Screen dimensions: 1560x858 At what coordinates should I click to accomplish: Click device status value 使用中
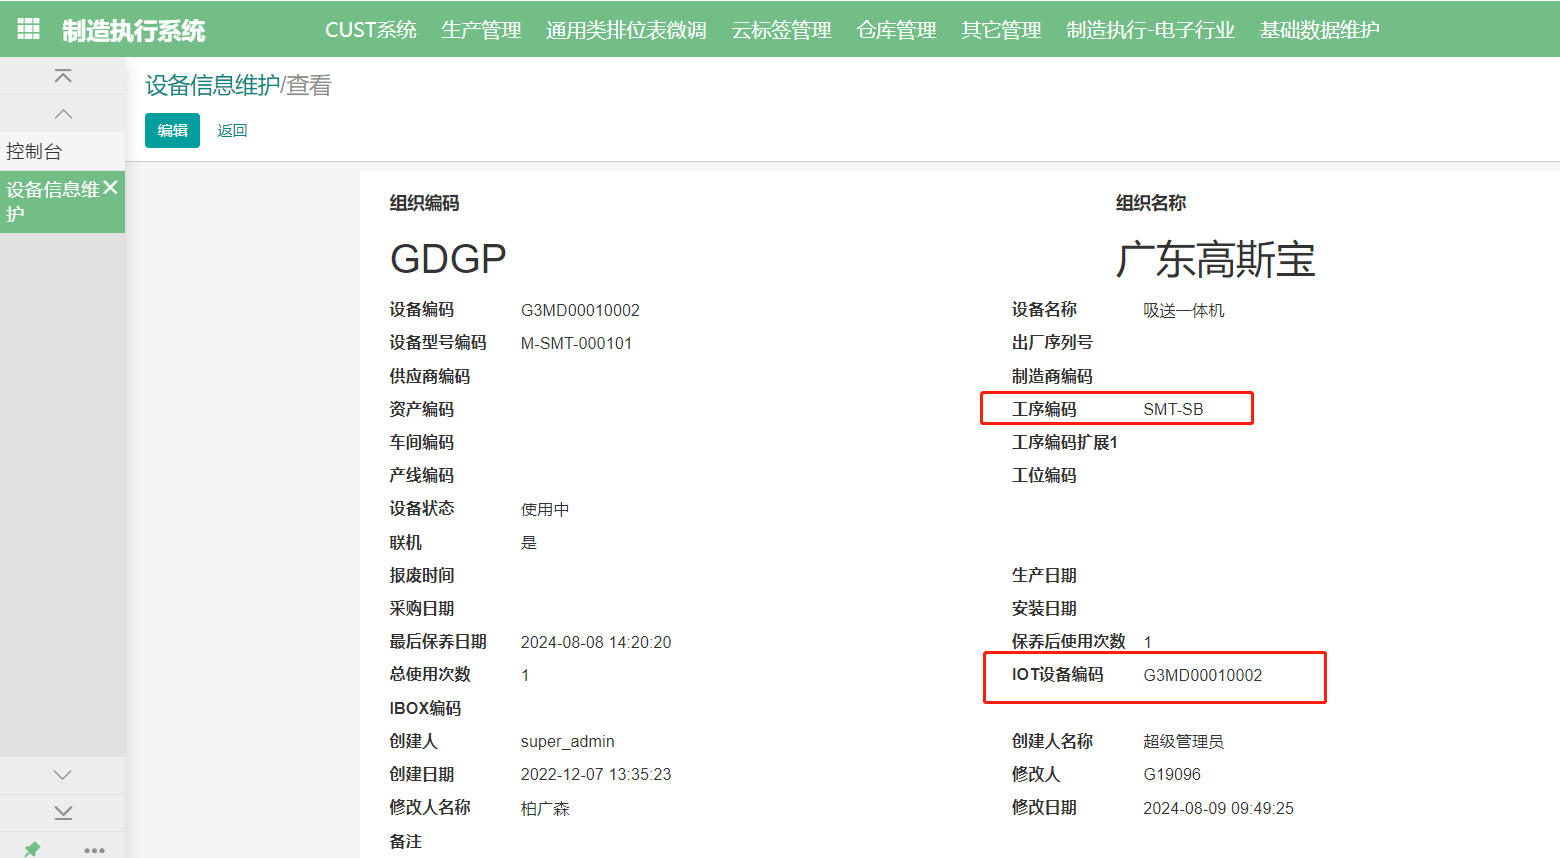coord(545,509)
